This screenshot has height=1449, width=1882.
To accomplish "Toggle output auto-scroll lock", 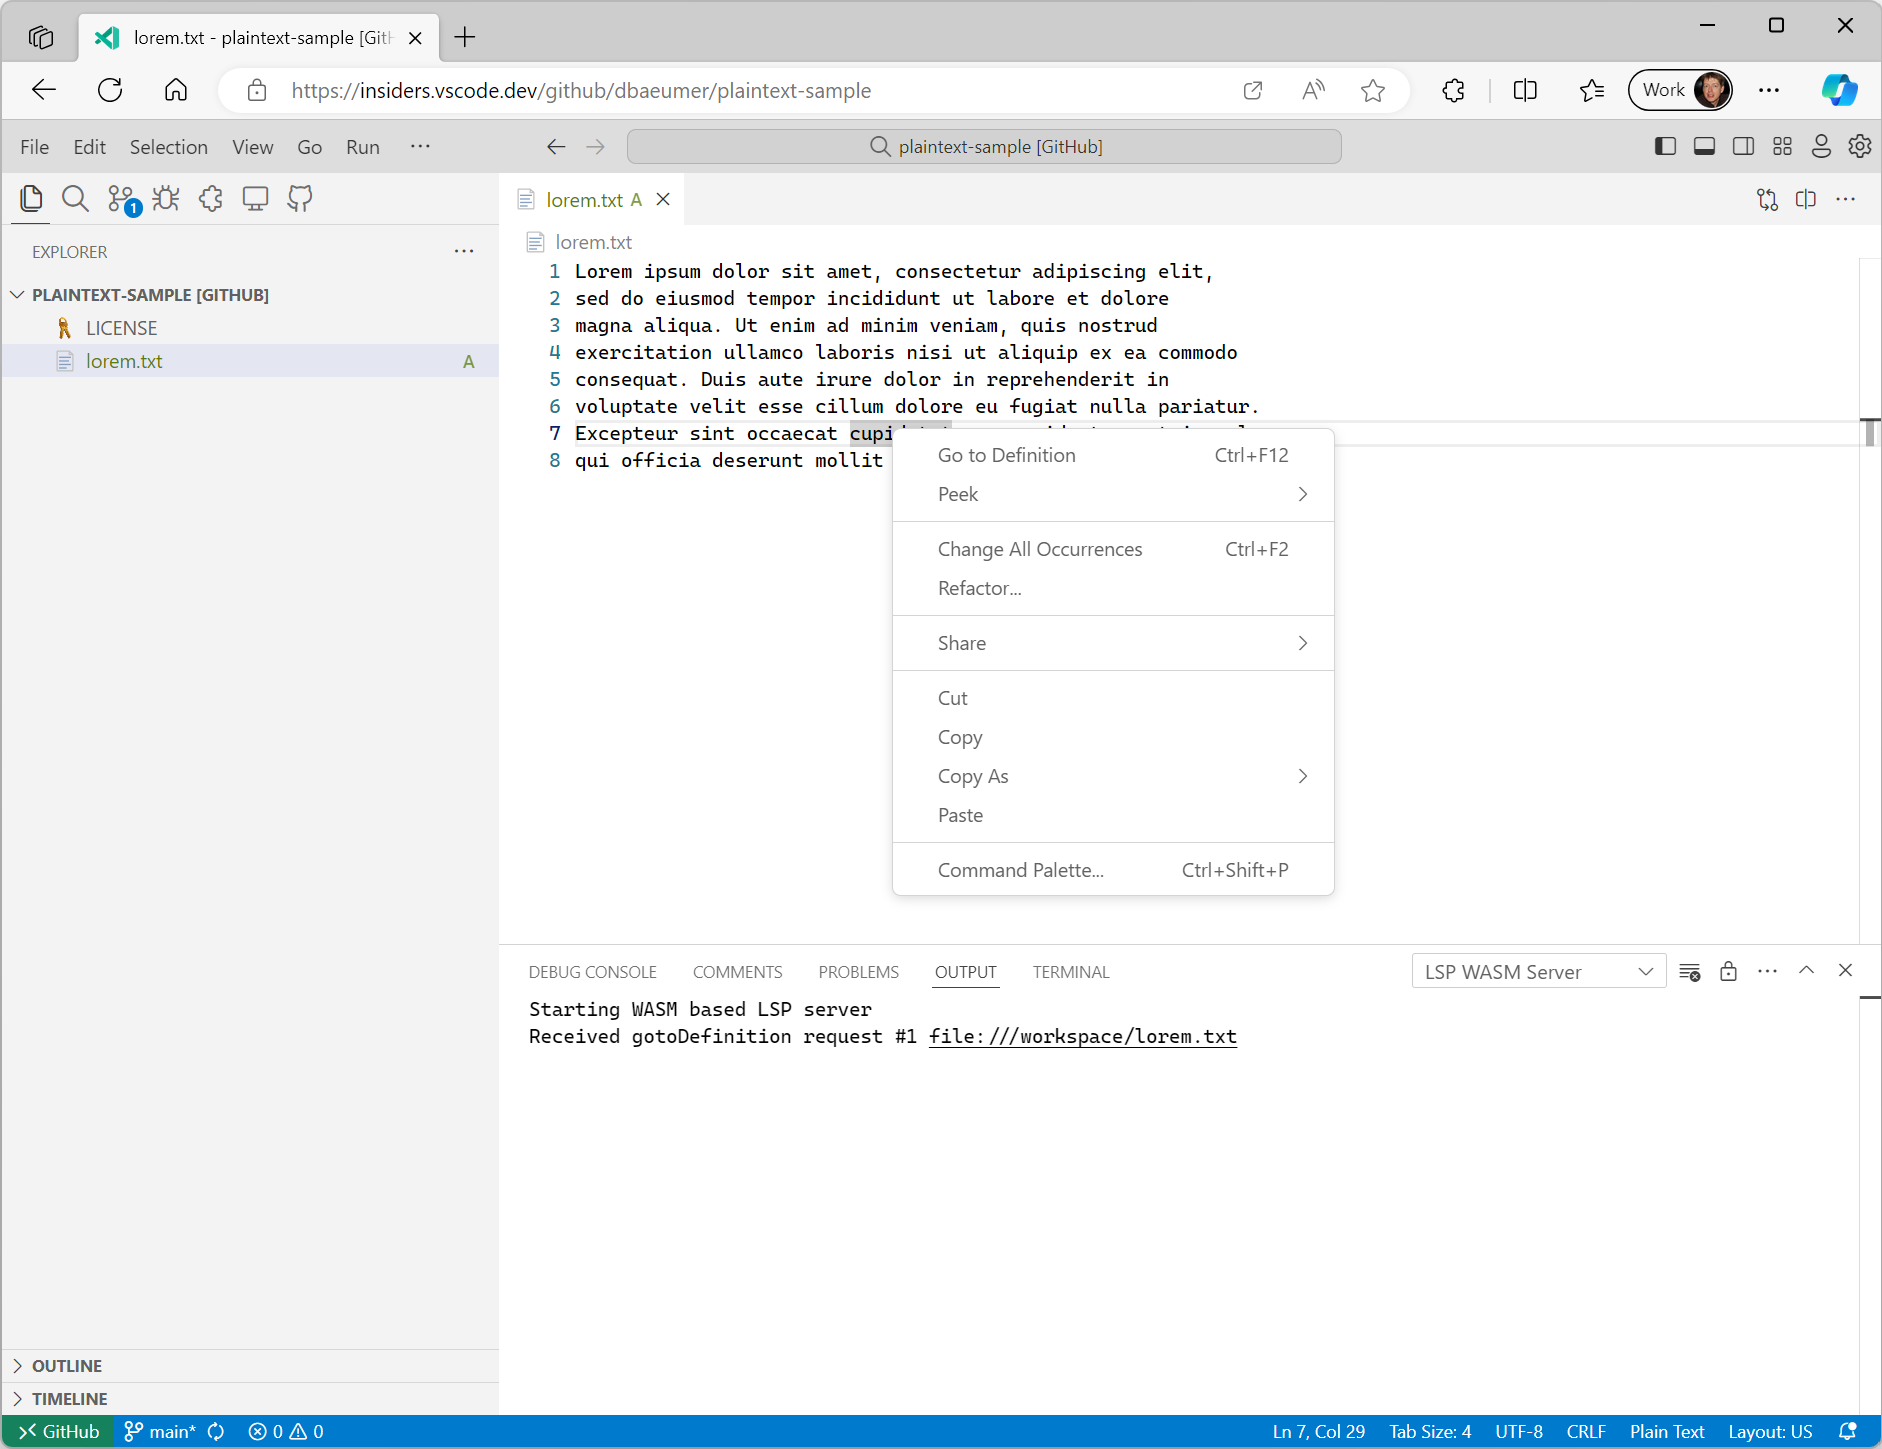I will click(x=1729, y=971).
